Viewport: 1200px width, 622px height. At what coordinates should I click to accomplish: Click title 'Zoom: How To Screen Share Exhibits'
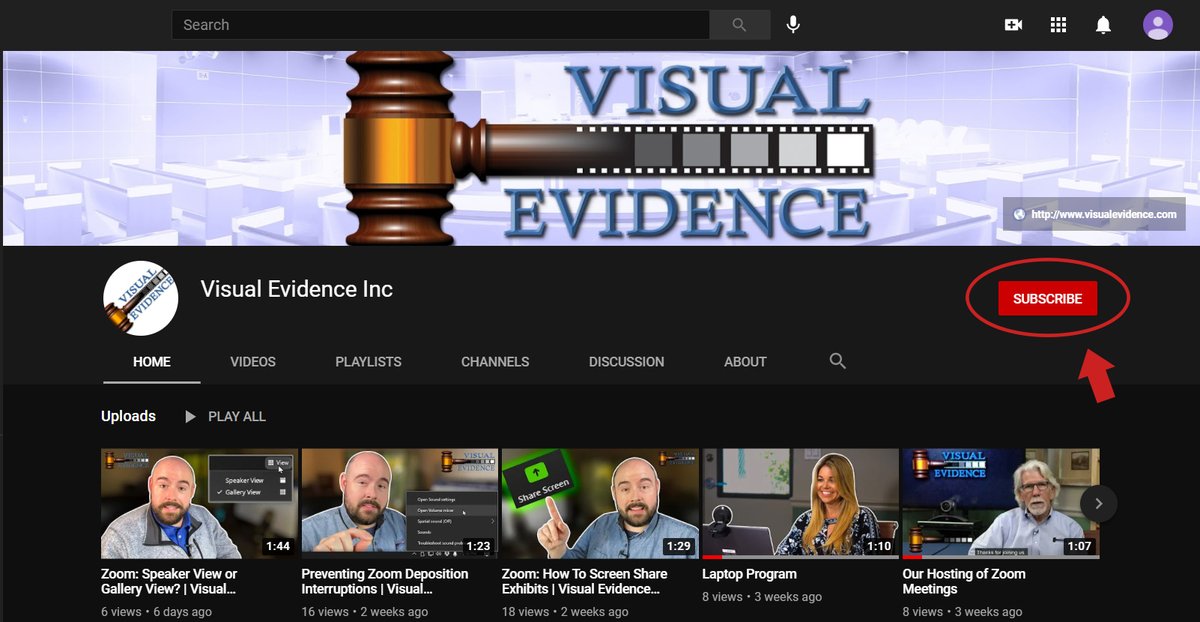pyautogui.click(x=584, y=581)
